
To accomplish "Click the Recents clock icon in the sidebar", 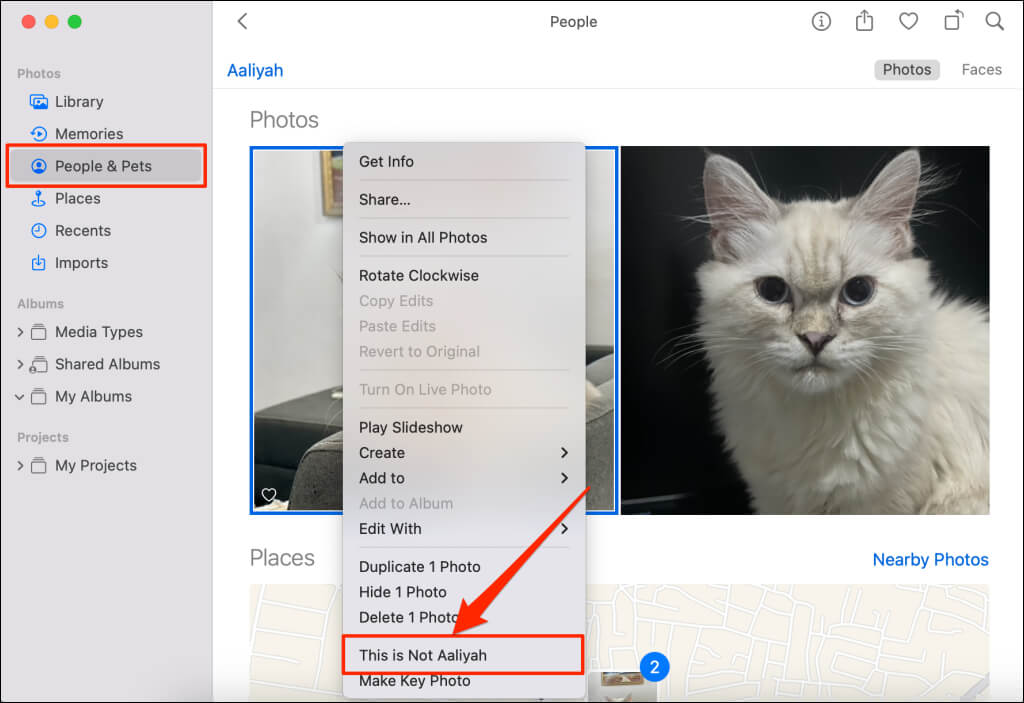I will (39, 231).
